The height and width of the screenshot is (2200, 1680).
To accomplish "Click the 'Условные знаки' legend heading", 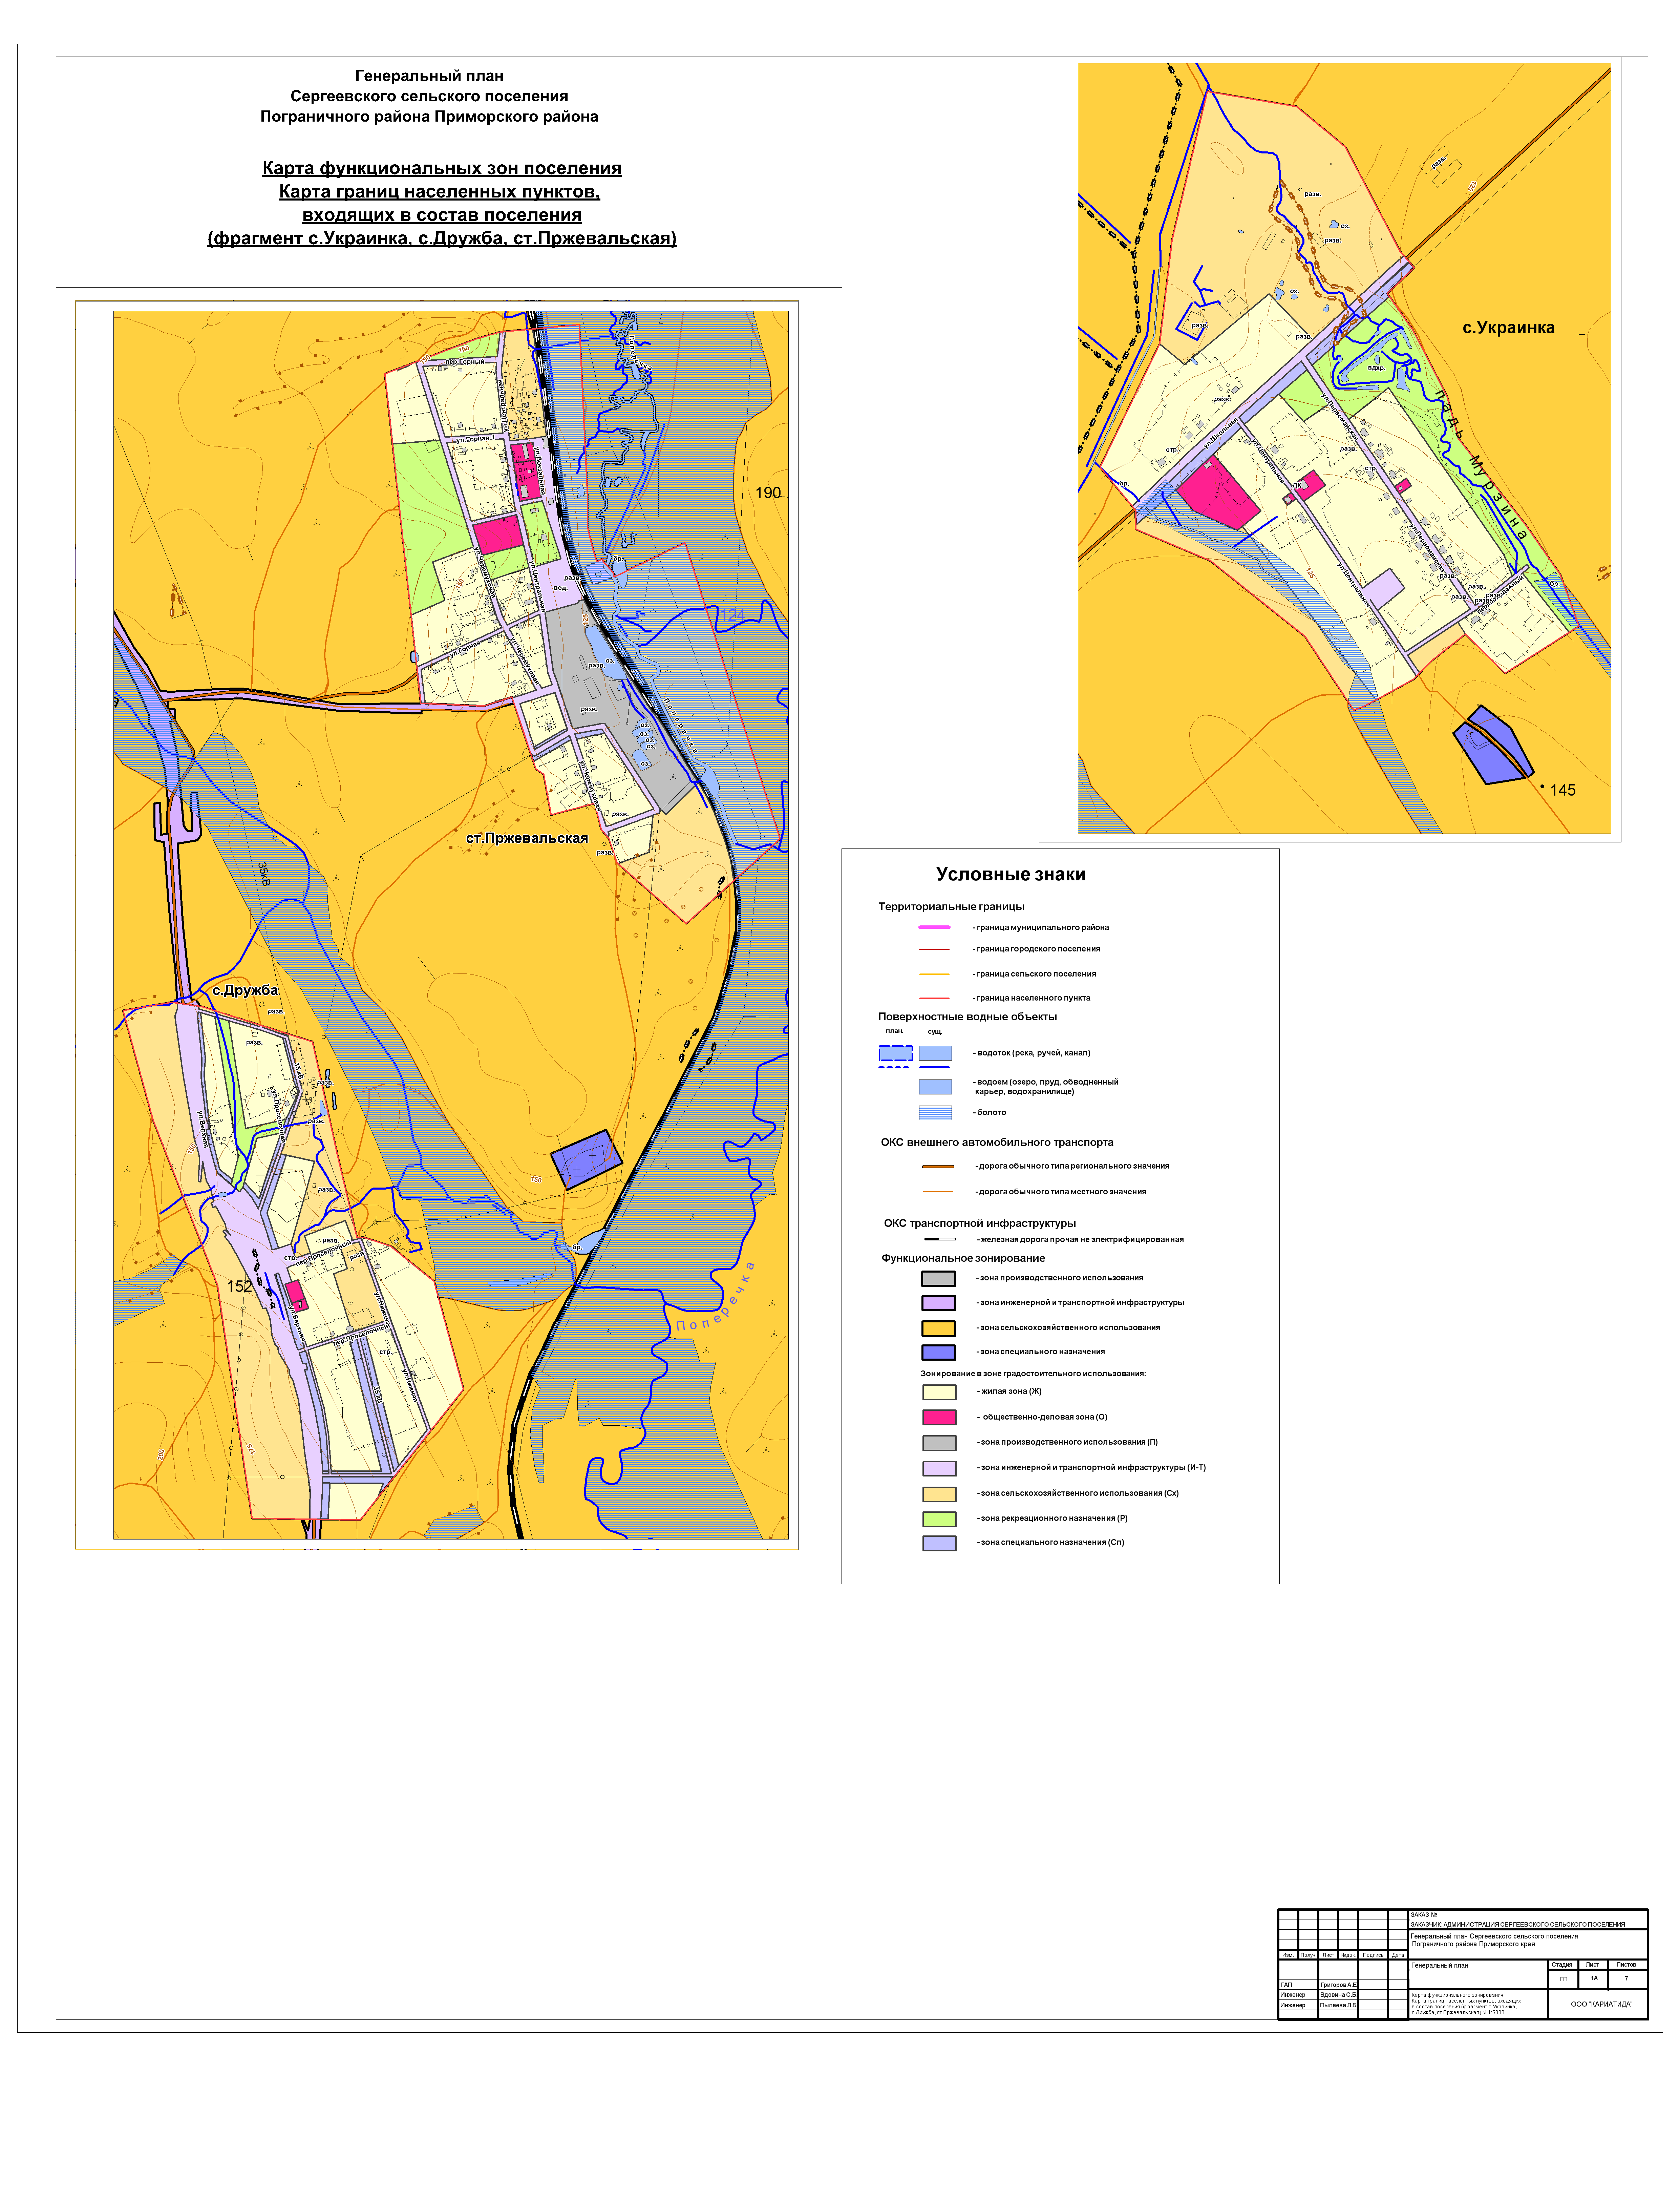I will point(1010,874).
